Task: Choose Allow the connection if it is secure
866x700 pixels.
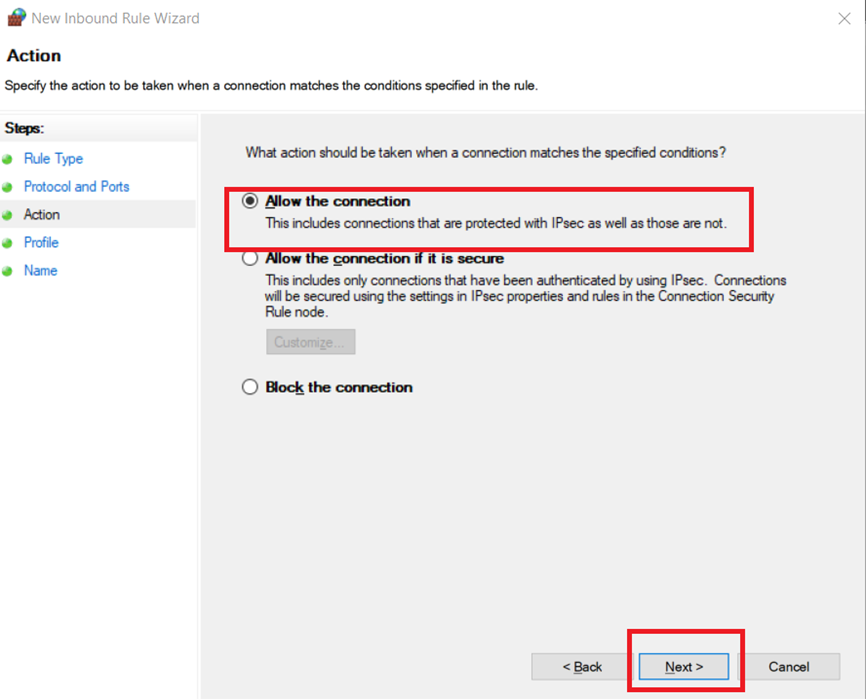Action: tap(250, 258)
